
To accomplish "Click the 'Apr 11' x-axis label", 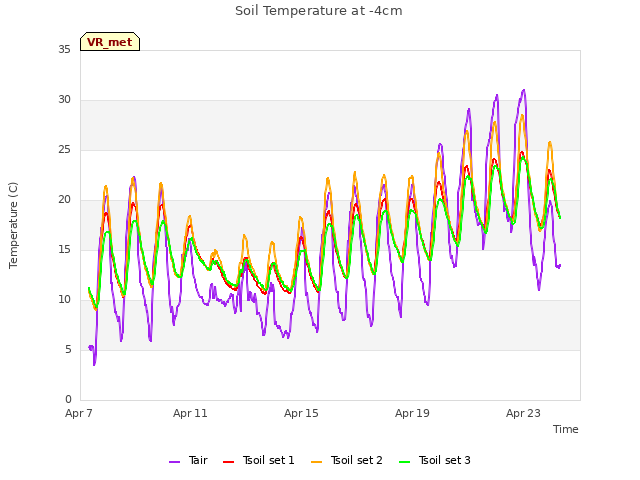I will [x=190, y=413].
